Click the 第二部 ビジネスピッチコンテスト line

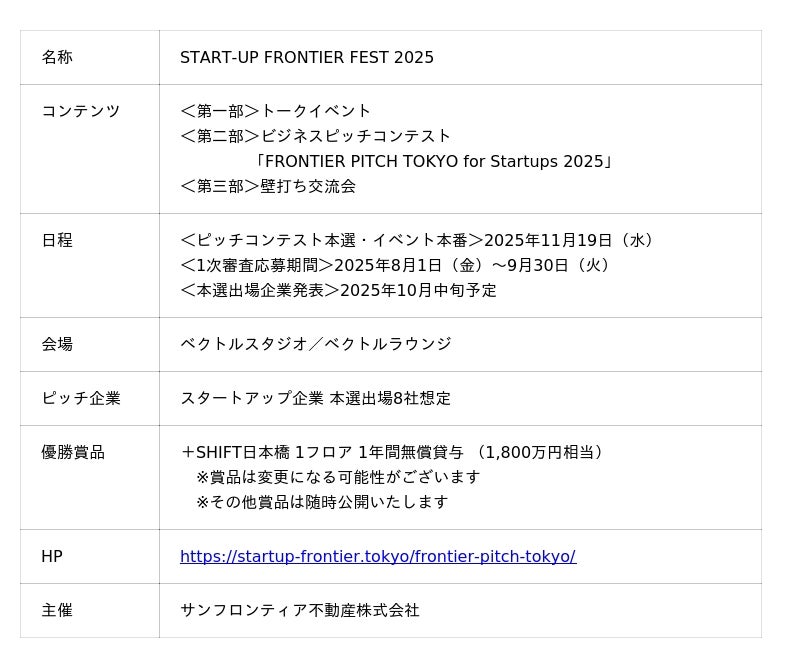[315, 136]
